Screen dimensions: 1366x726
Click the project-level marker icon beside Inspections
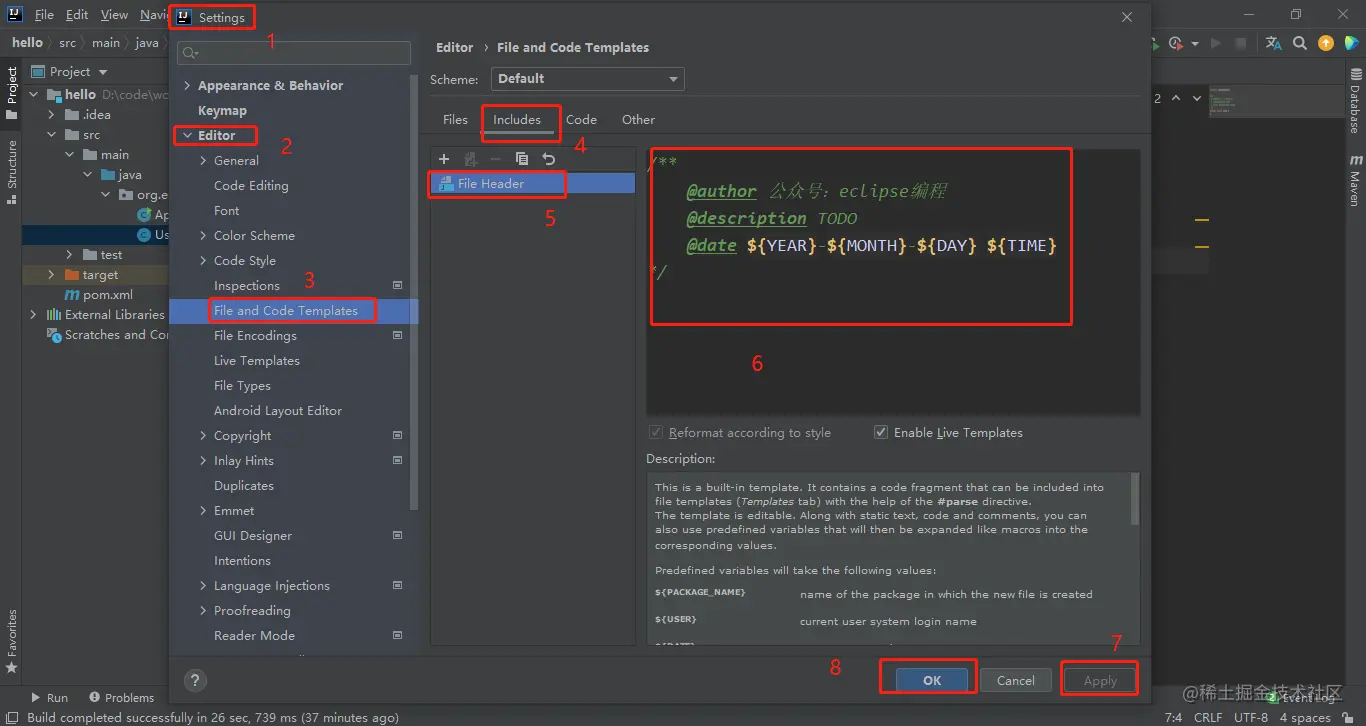click(x=397, y=285)
